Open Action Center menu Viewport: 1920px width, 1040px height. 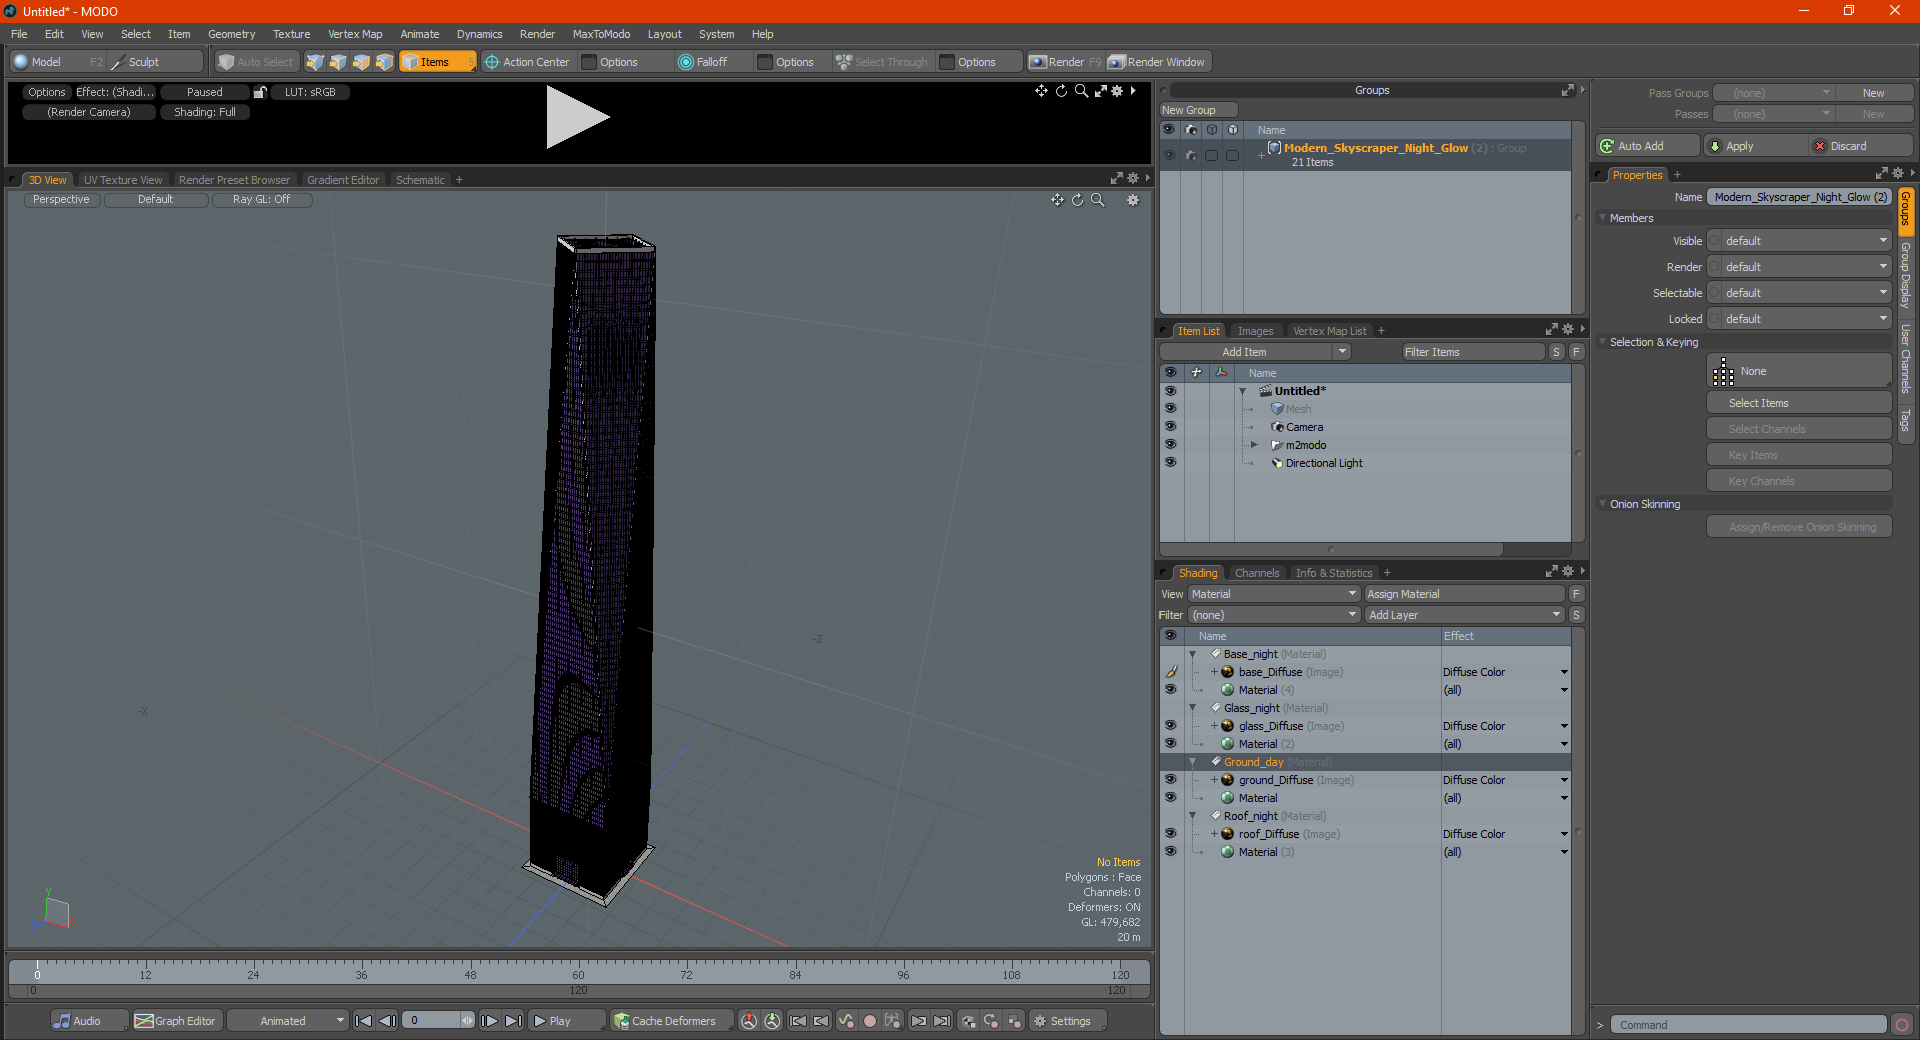[527, 62]
